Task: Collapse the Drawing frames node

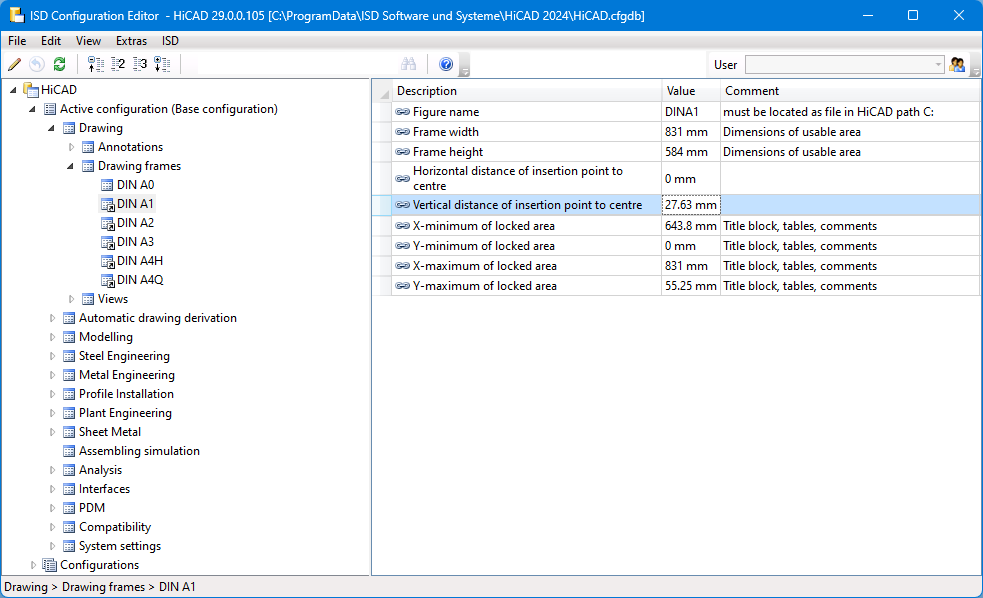Action: point(70,166)
